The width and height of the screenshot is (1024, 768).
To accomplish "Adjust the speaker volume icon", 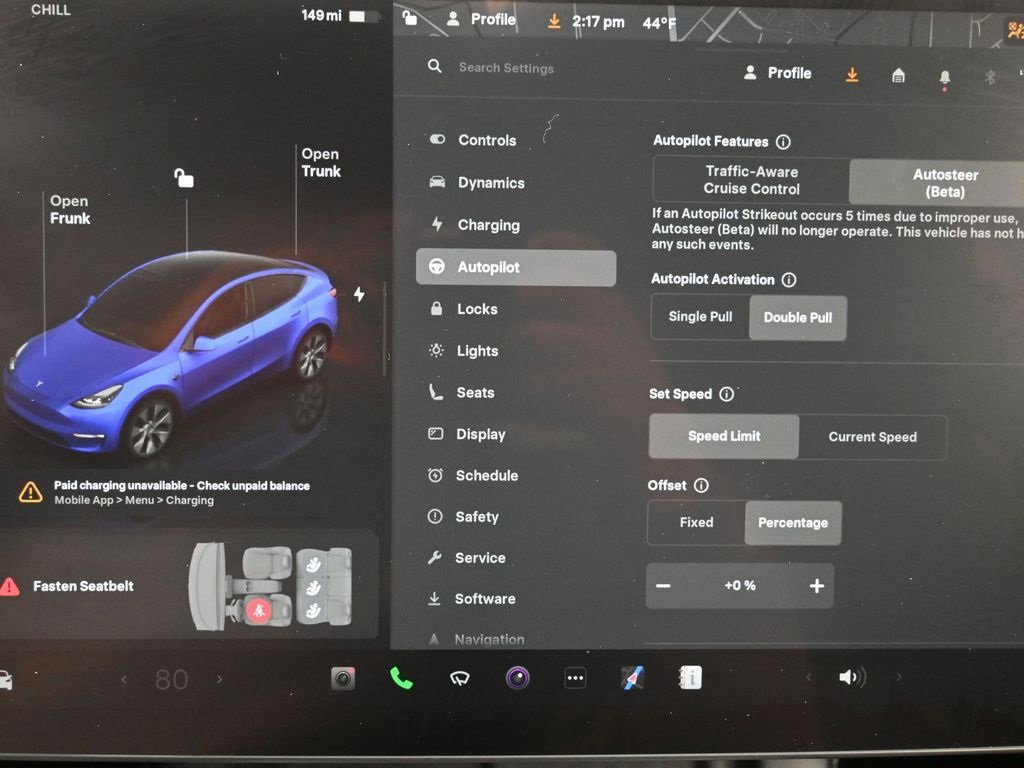I will tap(849, 677).
